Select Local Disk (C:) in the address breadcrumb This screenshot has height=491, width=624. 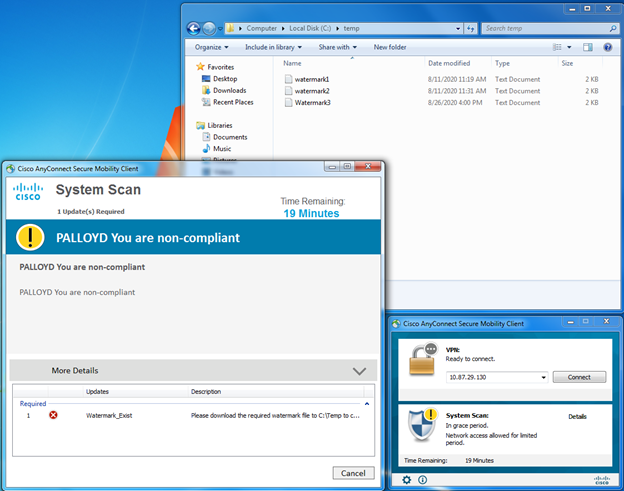point(310,28)
